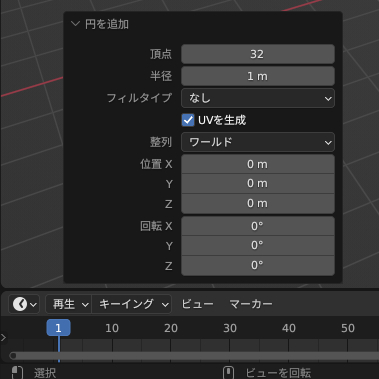Image resolution: width=379 pixels, height=379 pixels.
Task: Open the ビュー menu in timeline
Action: [197, 304]
